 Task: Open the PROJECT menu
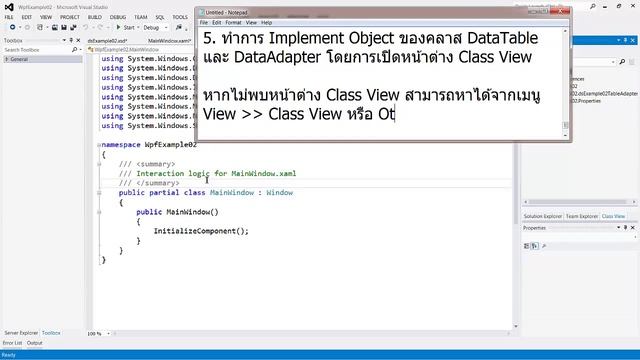pyautogui.click(x=70, y=17)
